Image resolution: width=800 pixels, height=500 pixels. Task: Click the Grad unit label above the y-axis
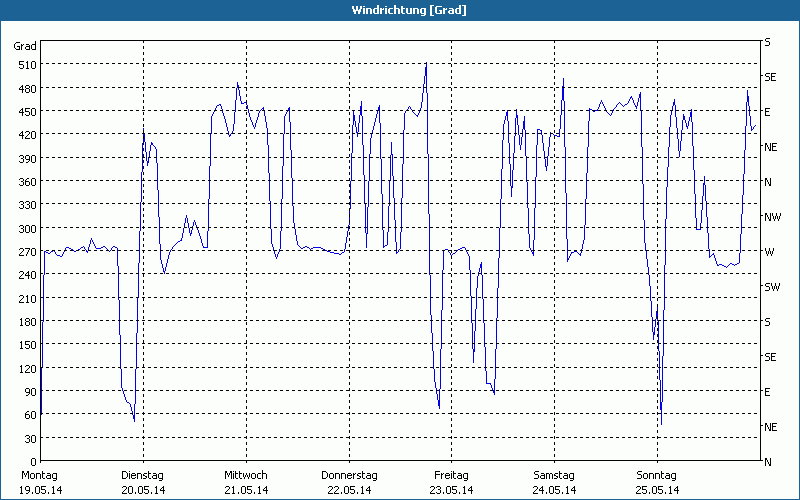(25, 46)
